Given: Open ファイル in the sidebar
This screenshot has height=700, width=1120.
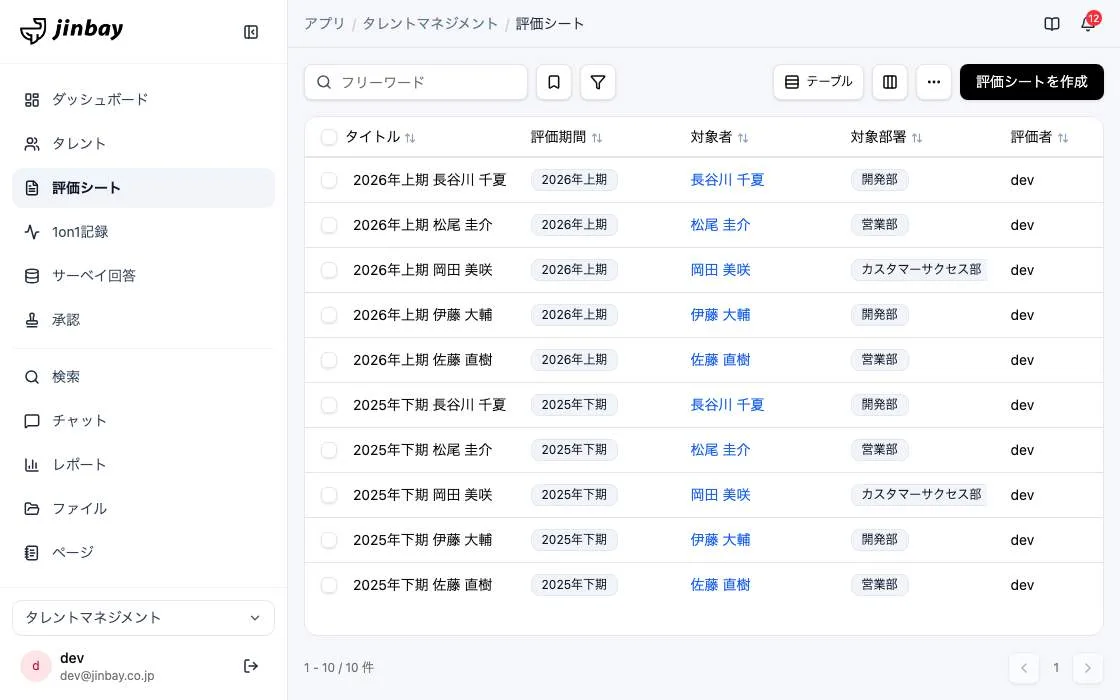Looking at the screenshot, I should 144,509.
